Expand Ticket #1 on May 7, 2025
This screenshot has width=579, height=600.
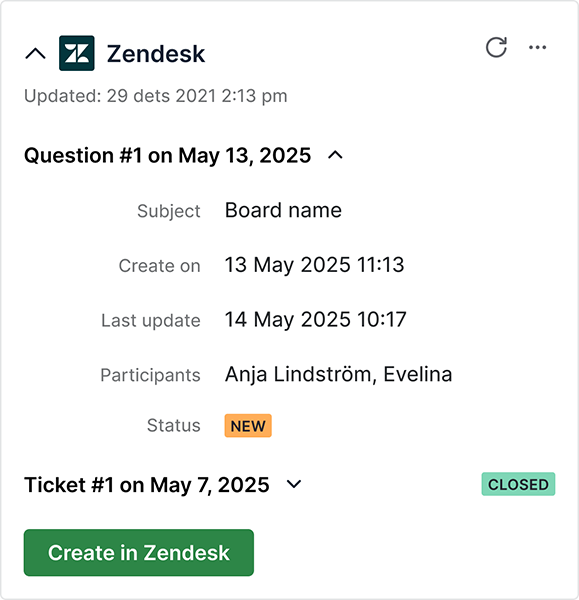[x=294, y=484]
